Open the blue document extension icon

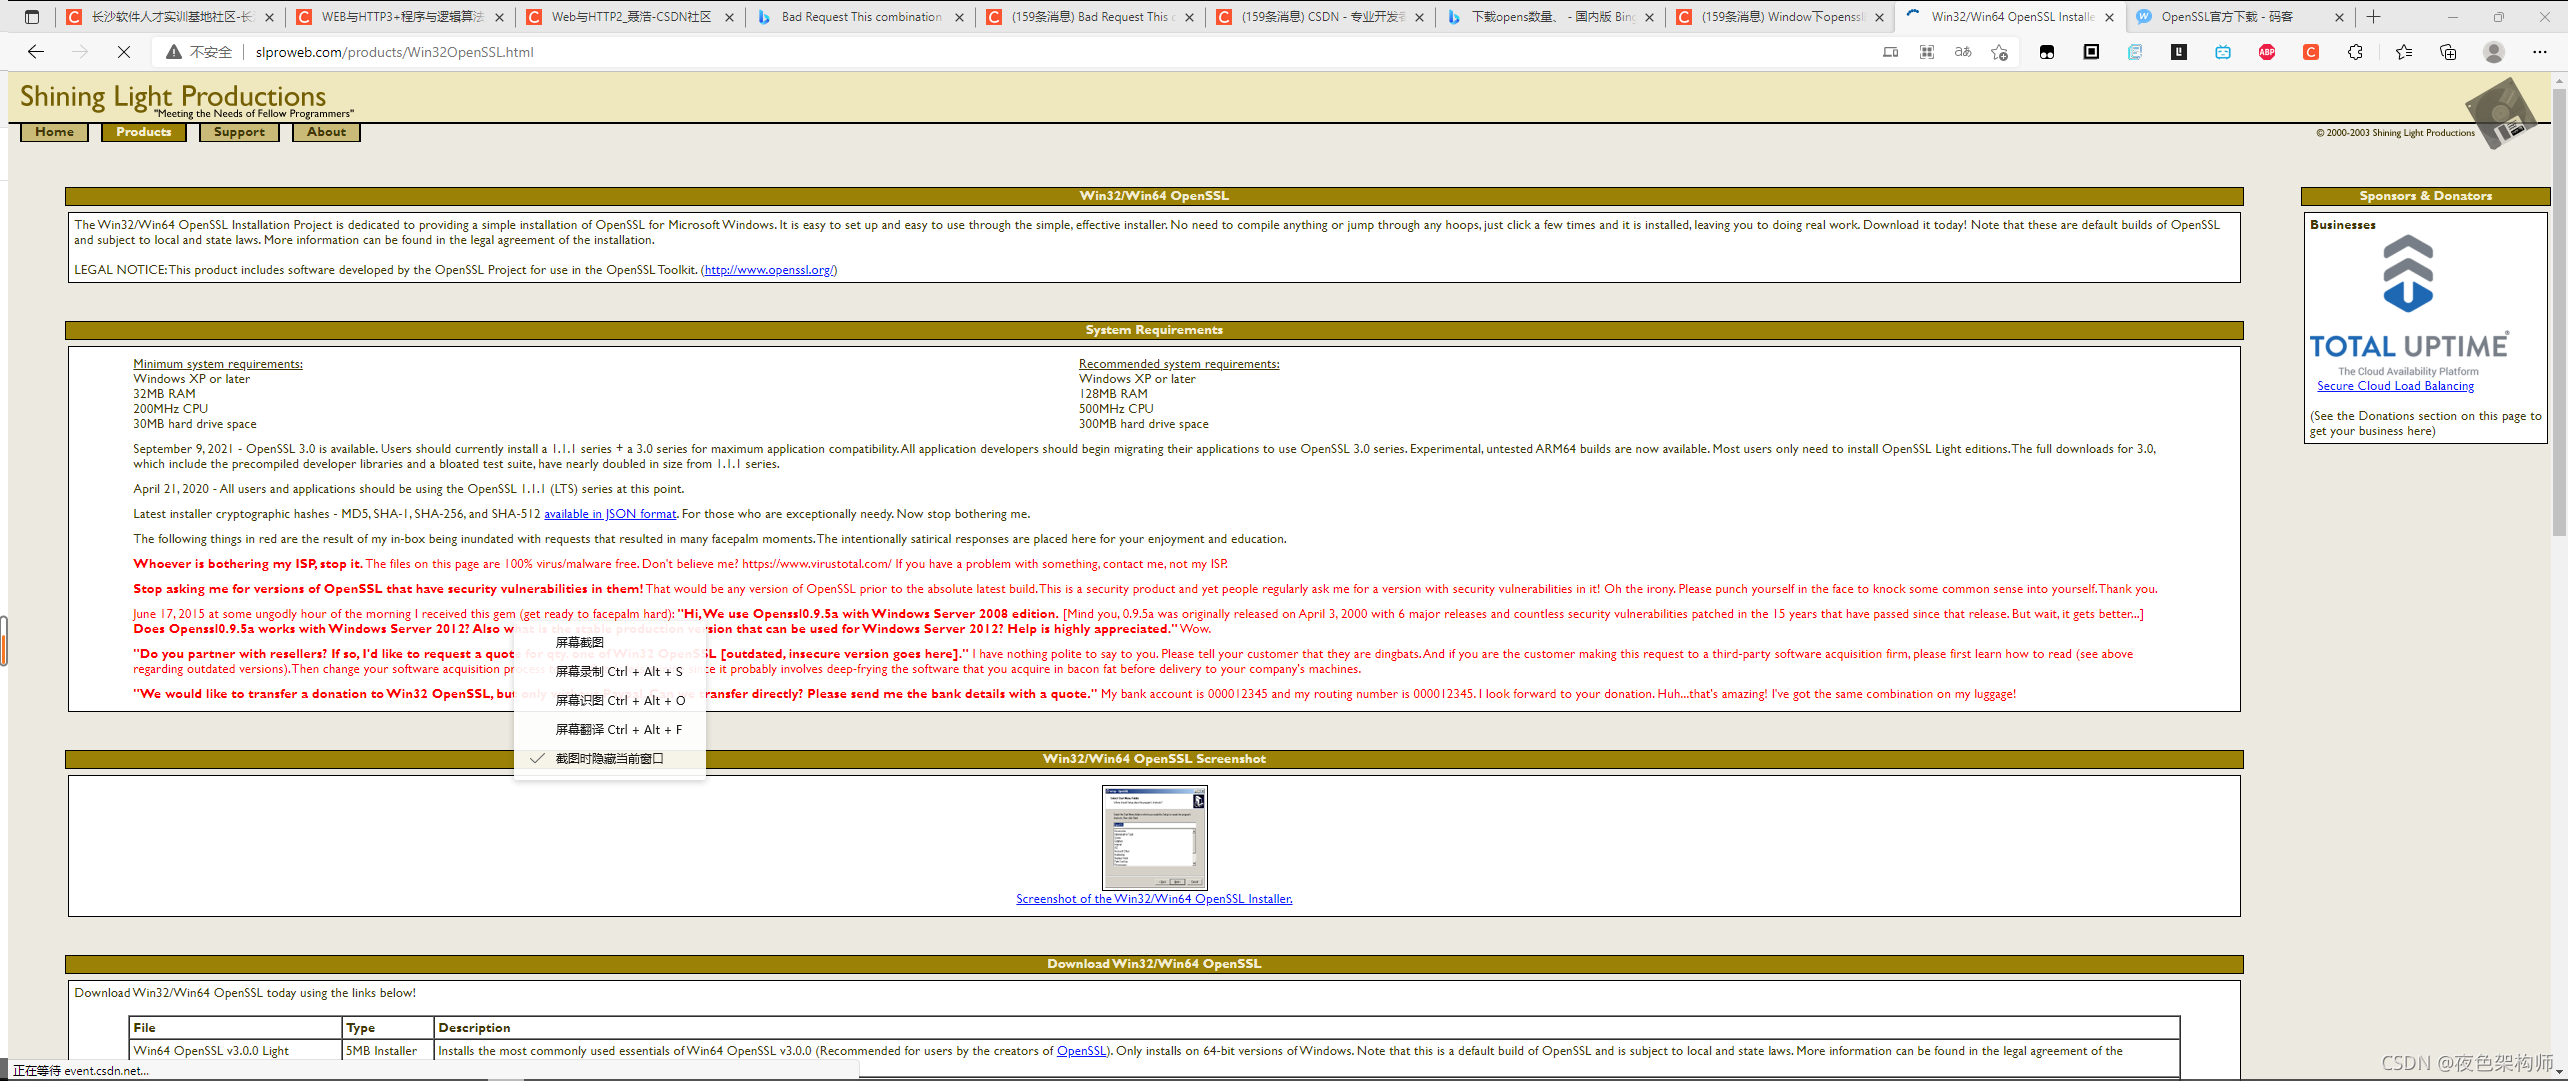pos(2135,52)
